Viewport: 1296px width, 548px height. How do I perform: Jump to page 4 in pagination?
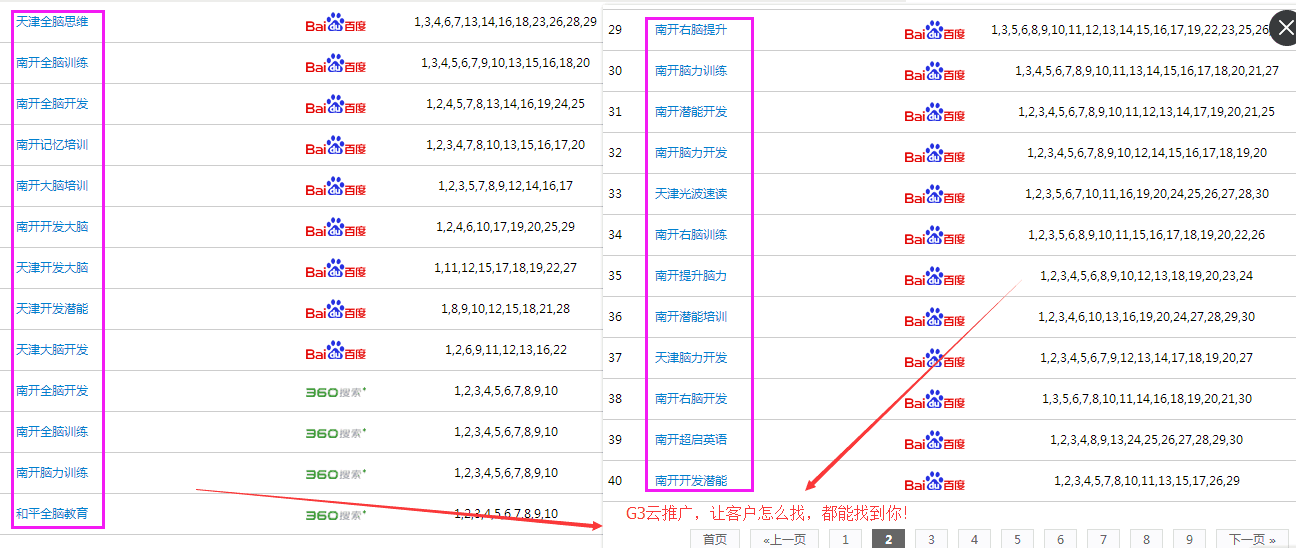coord(974,539)
